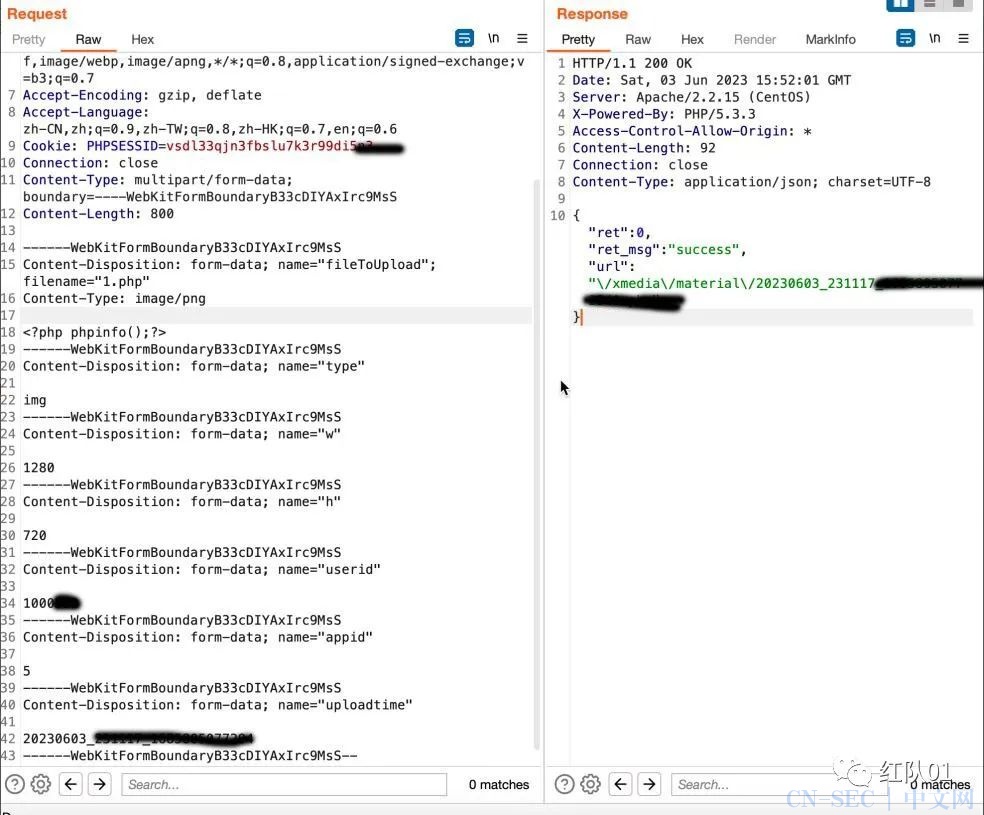Viewport: 984px width, 815px height.
Task: Toggle show non-printable chars in Response pane
Action: (934, 39)
